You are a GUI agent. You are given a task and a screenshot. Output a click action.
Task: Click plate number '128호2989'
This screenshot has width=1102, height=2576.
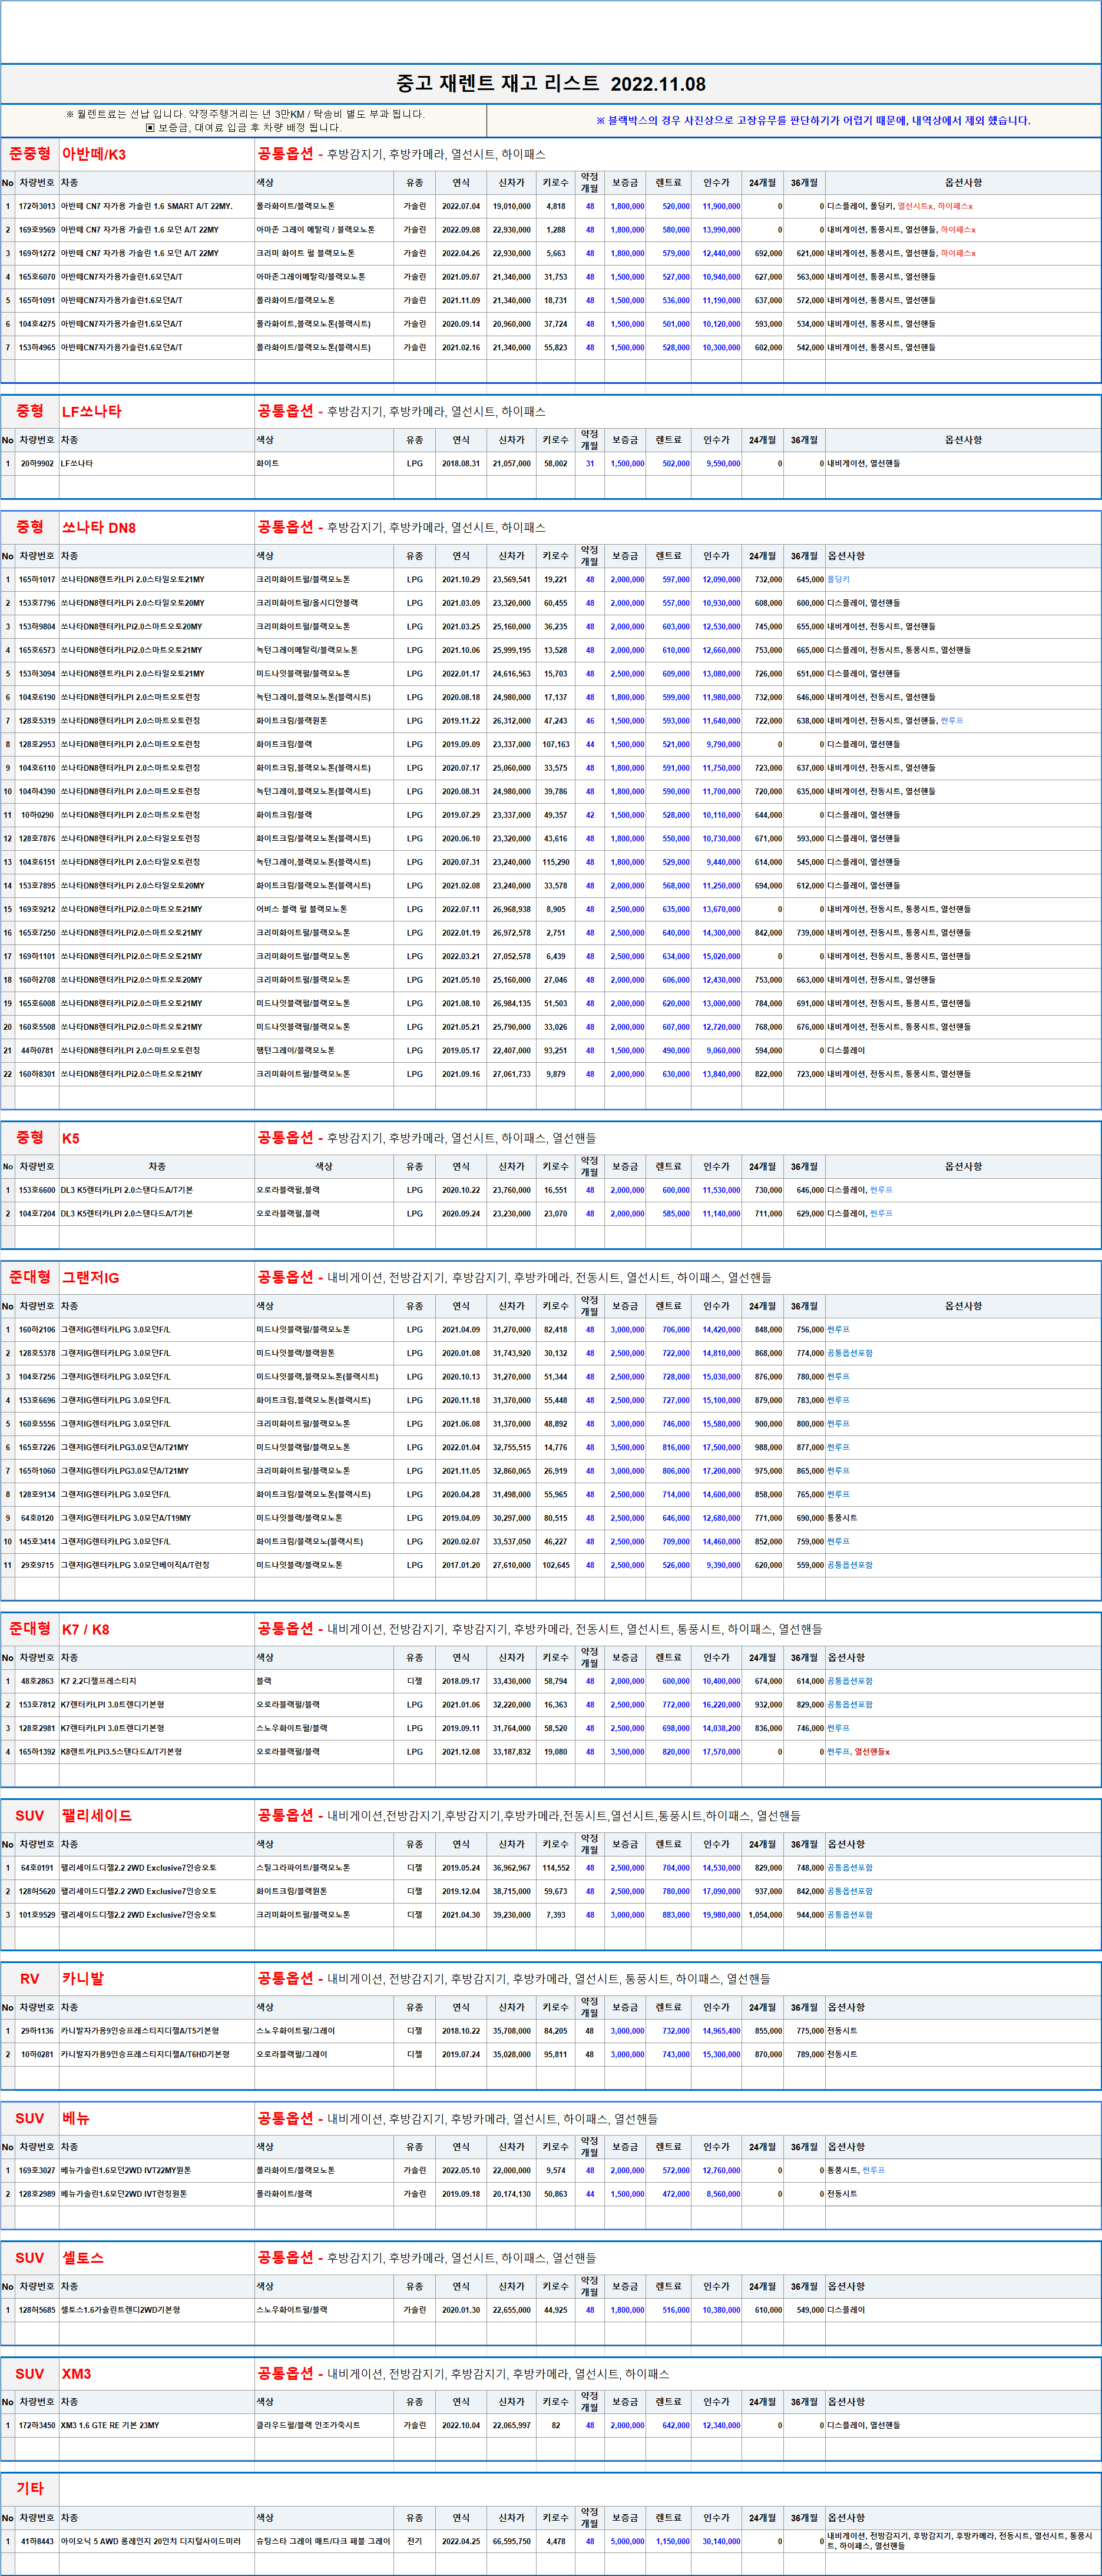[x=37, y=2194]
